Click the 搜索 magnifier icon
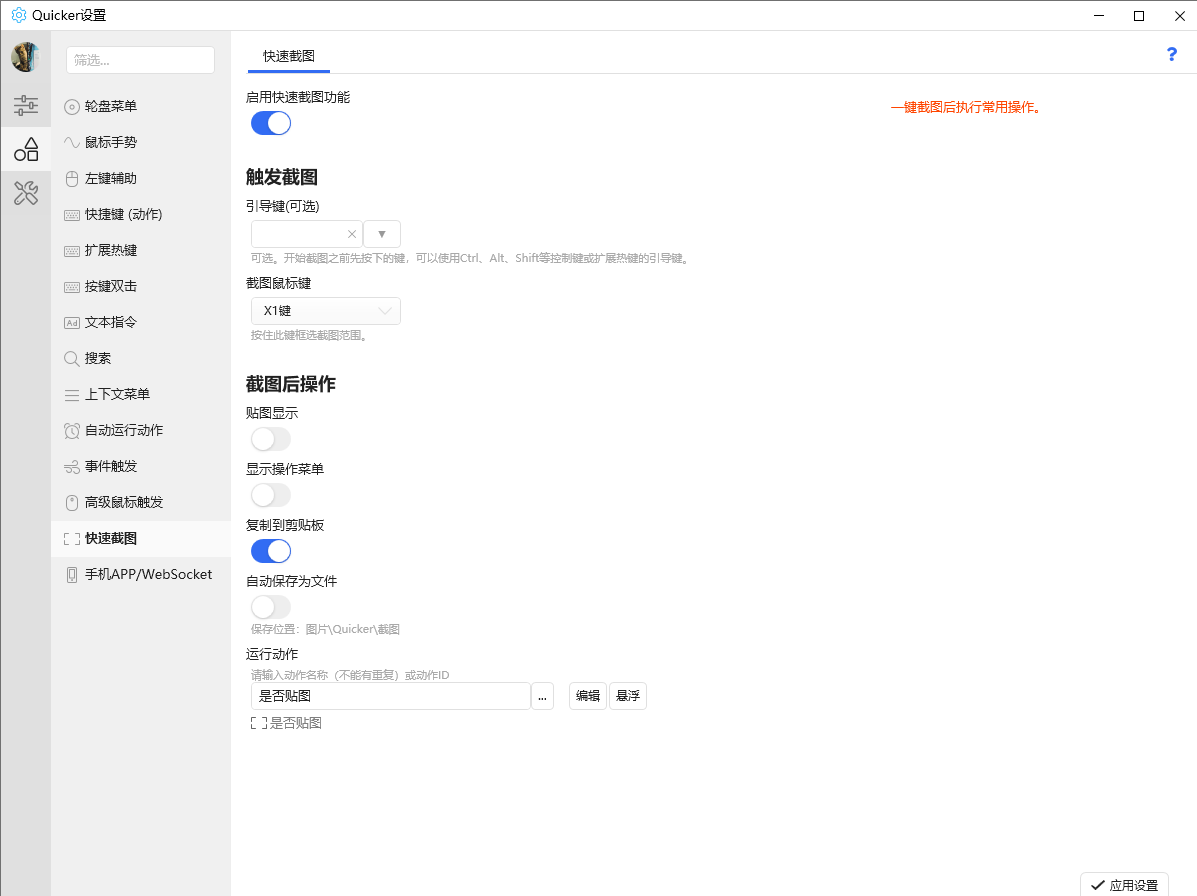 point(72,359)
